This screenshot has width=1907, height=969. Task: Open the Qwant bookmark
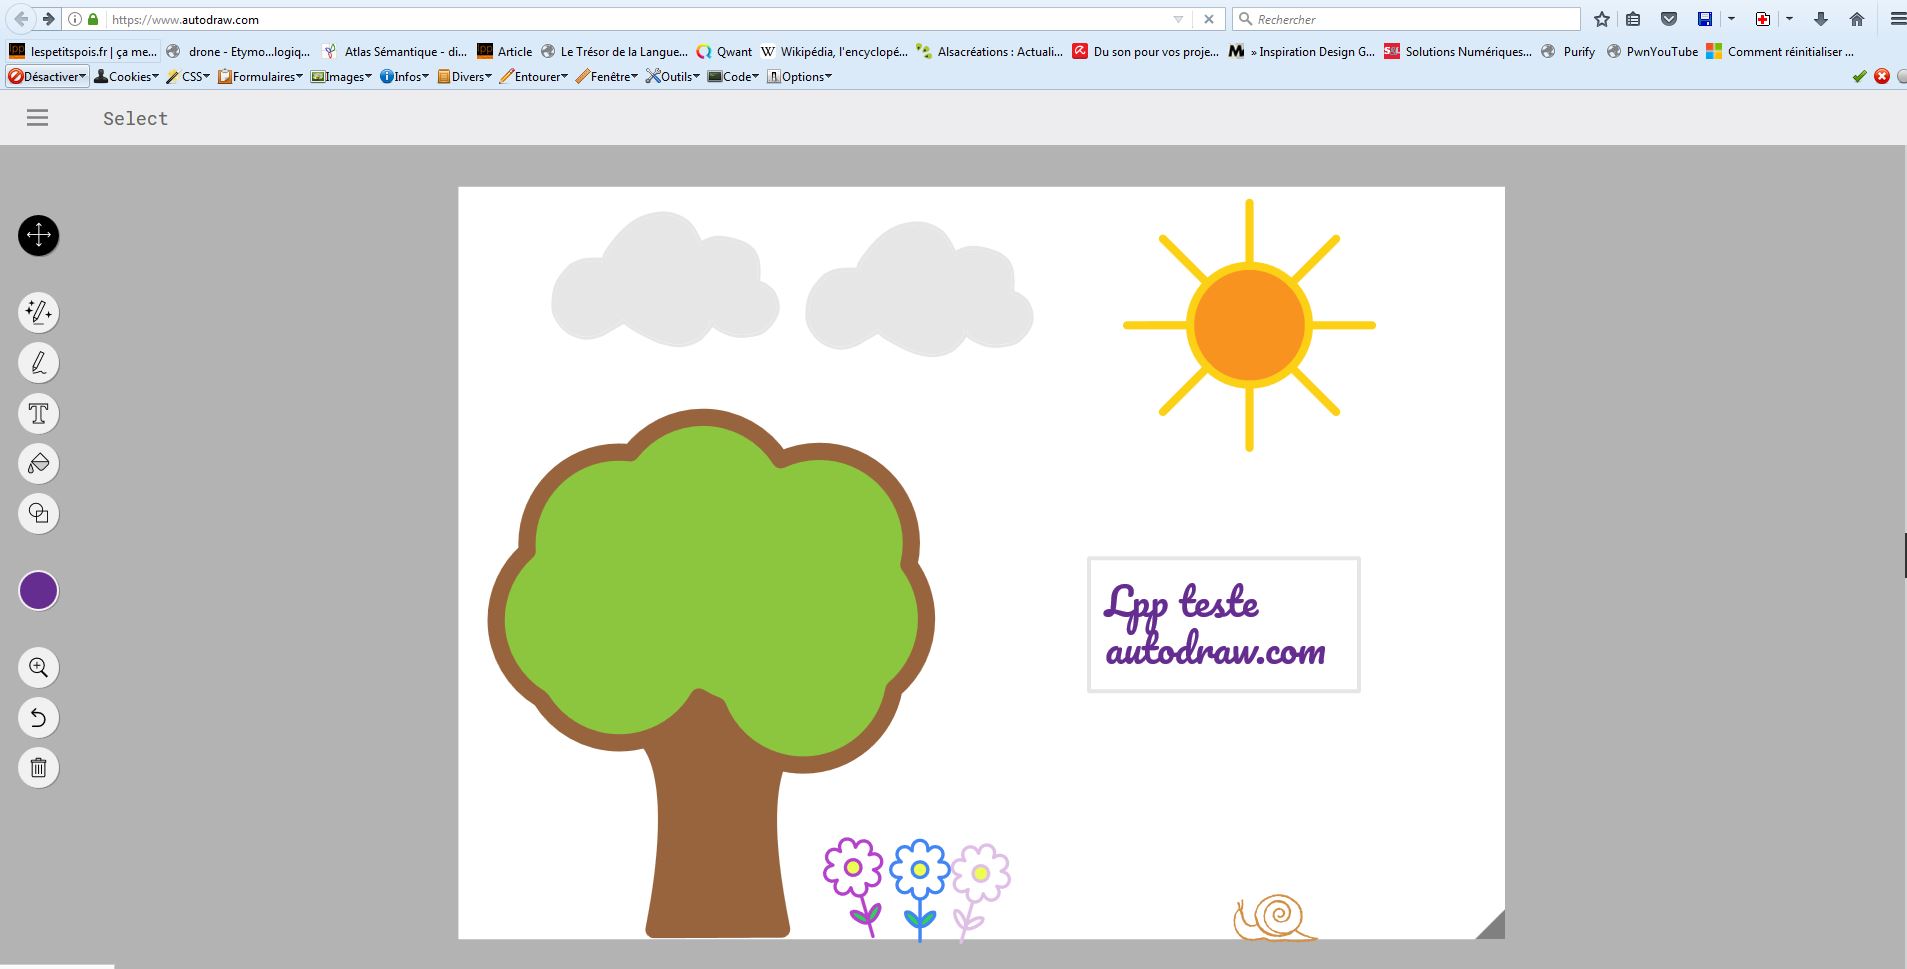coord(724,51)
